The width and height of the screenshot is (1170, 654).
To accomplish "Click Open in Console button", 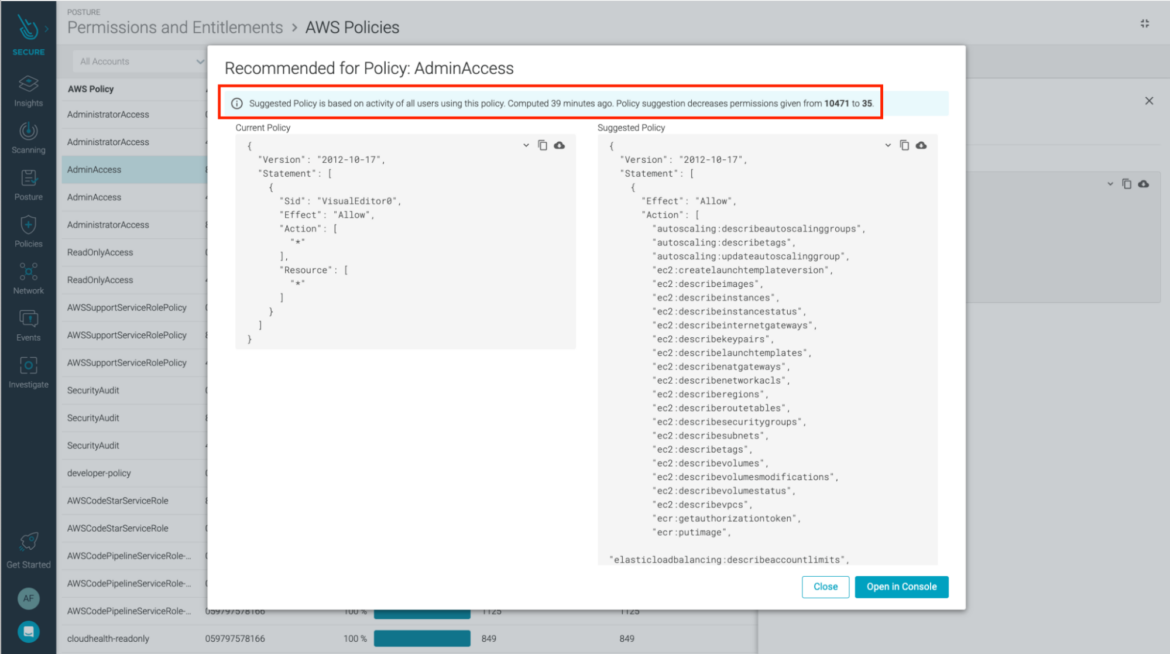I will [x=901, y=587].
